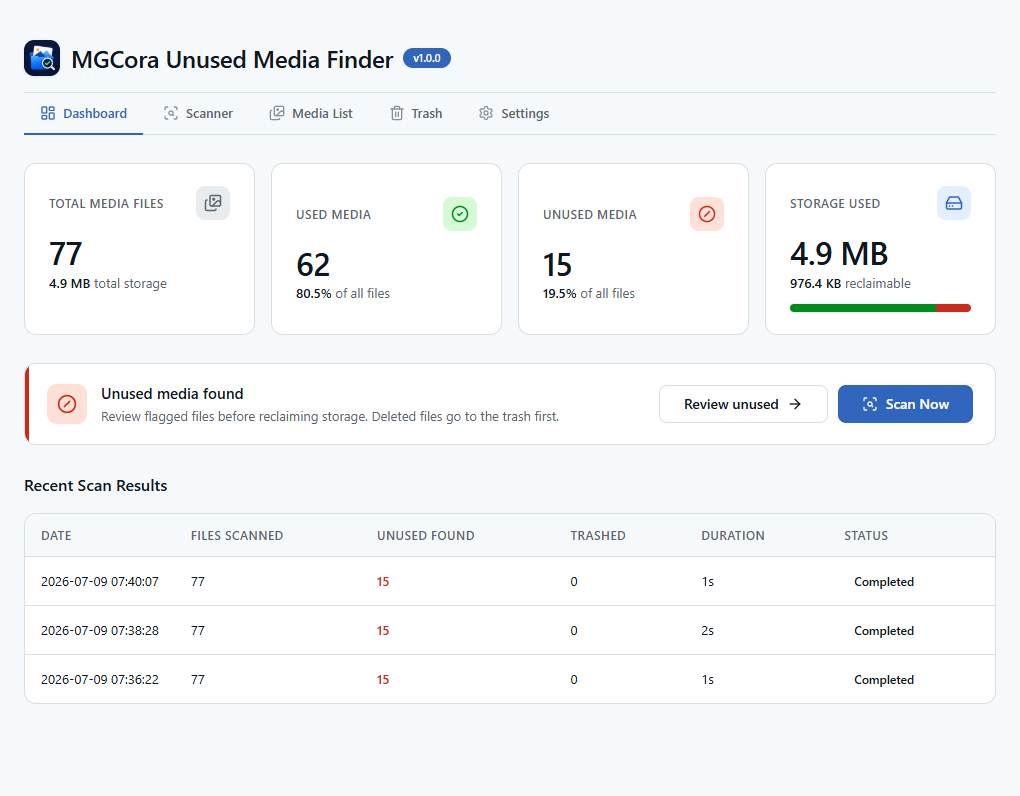Click the 19.5% of all files text
This screenshot has height=796, width=1020.
(589, 293)
